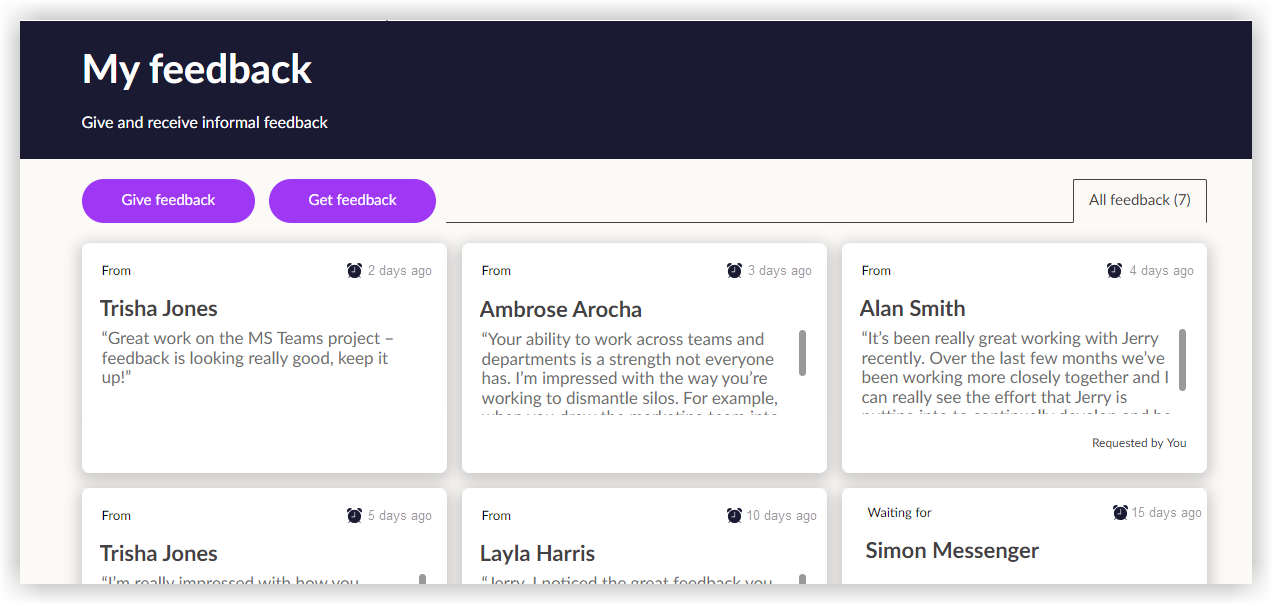Click scrollbar in Alan Smith feedback card
Viewport: 1273px width, 605px height.
click(x=1182, y=359)
